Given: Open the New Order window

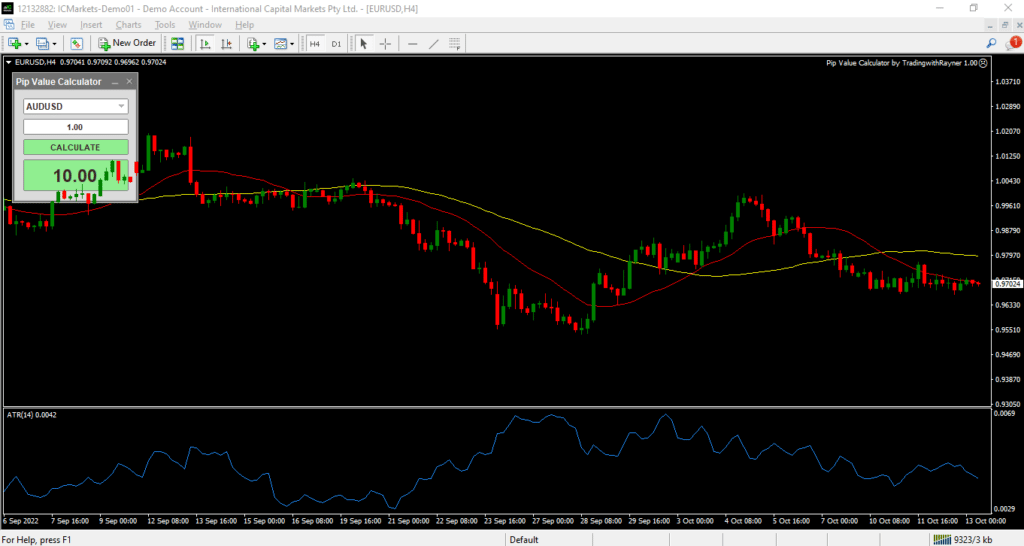Looking at the screenshot, I should [127, 43].
